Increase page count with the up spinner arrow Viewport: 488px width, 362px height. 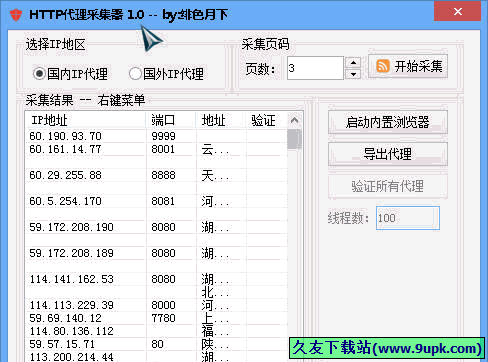353,62
